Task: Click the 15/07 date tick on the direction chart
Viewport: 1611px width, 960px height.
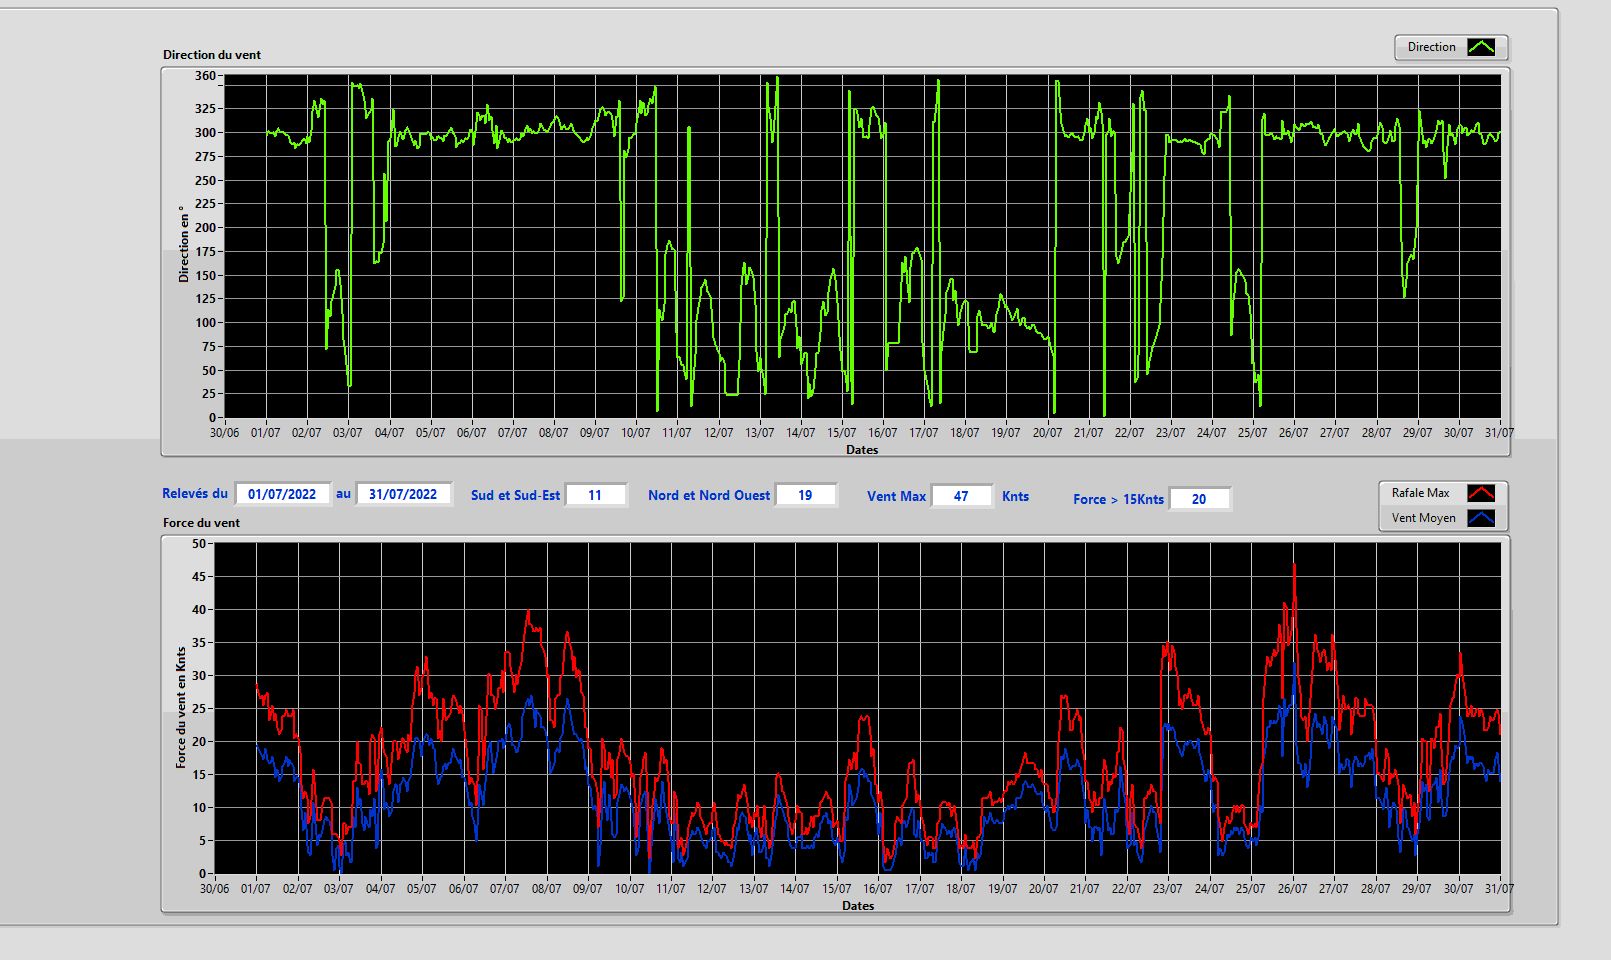Action: point(841,433)
